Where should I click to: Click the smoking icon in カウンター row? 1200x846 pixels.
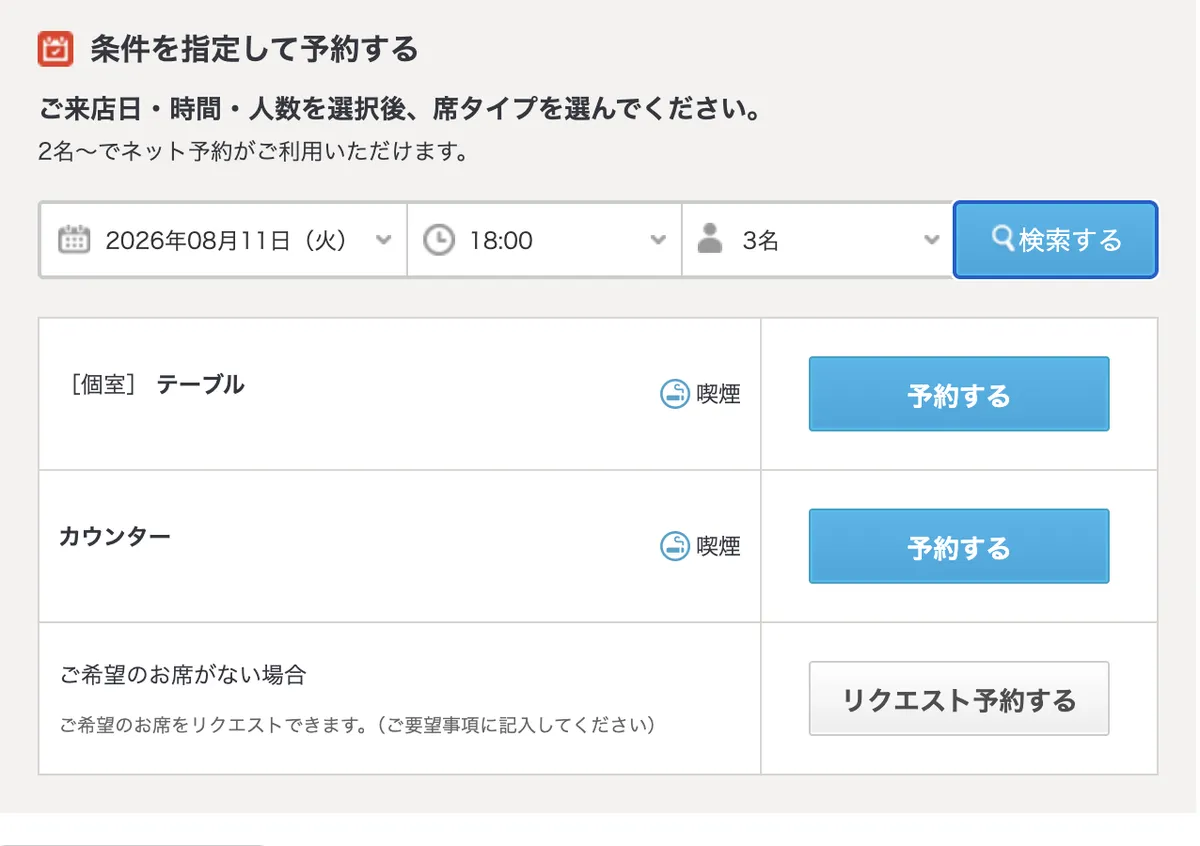[x=675, y=546]
